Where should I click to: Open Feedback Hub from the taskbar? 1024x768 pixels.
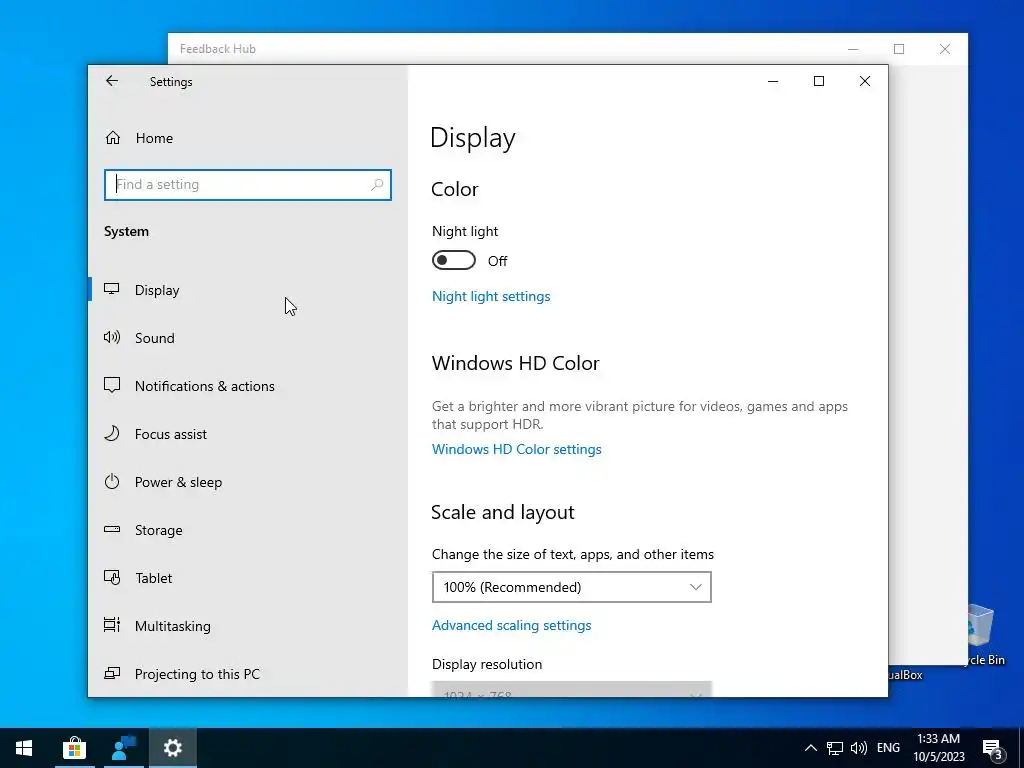pos(123,748)
